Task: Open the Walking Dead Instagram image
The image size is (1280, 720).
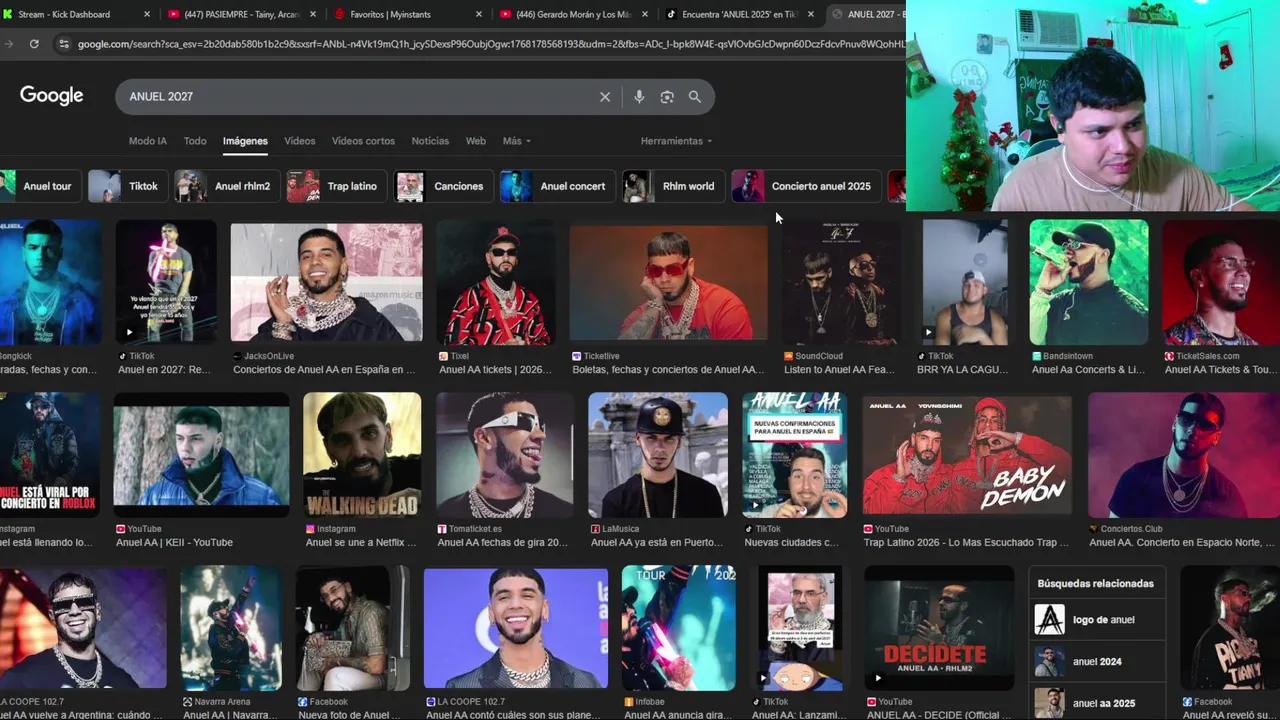Action: tap(362, 454)
